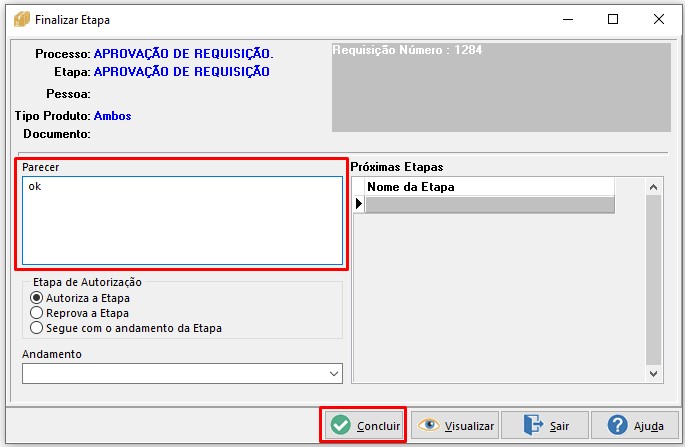This screenshot has width=685, height=447.
Task: Expand the Andamento dropdown arrow
Action: [x=334, y=374]
